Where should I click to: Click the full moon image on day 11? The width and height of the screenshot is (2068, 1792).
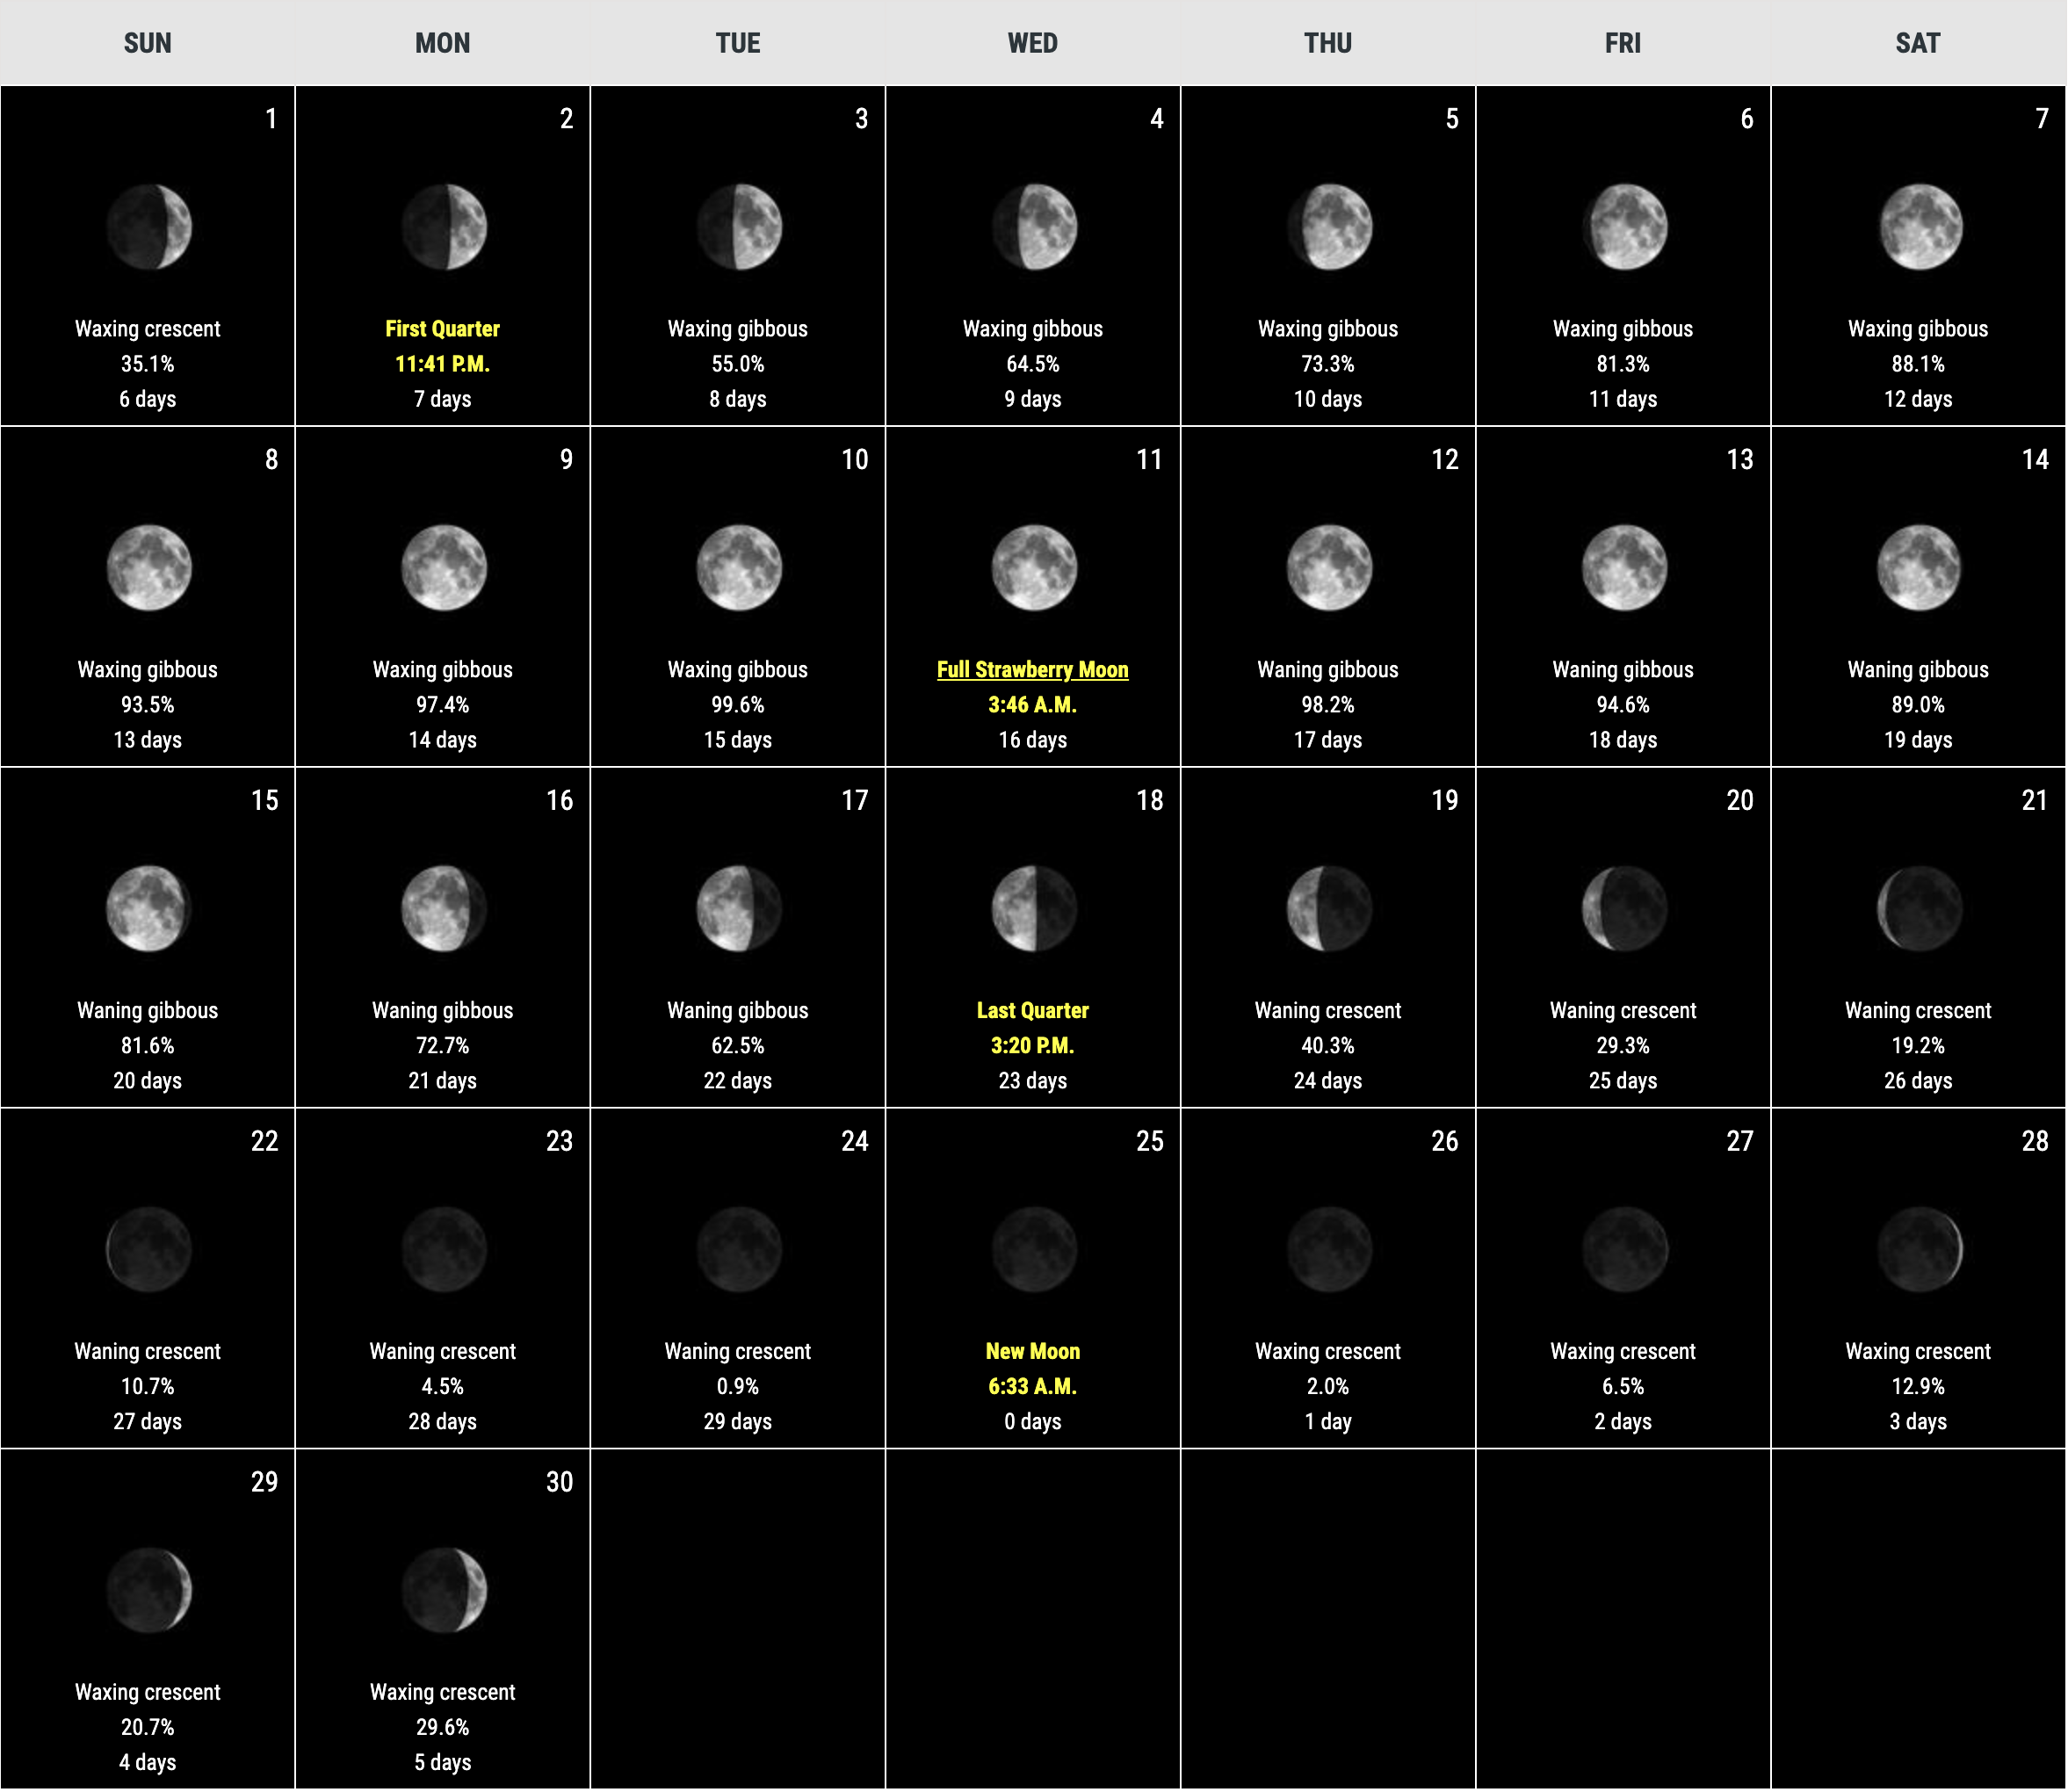pyautogui.click(x=1033, y=568)
